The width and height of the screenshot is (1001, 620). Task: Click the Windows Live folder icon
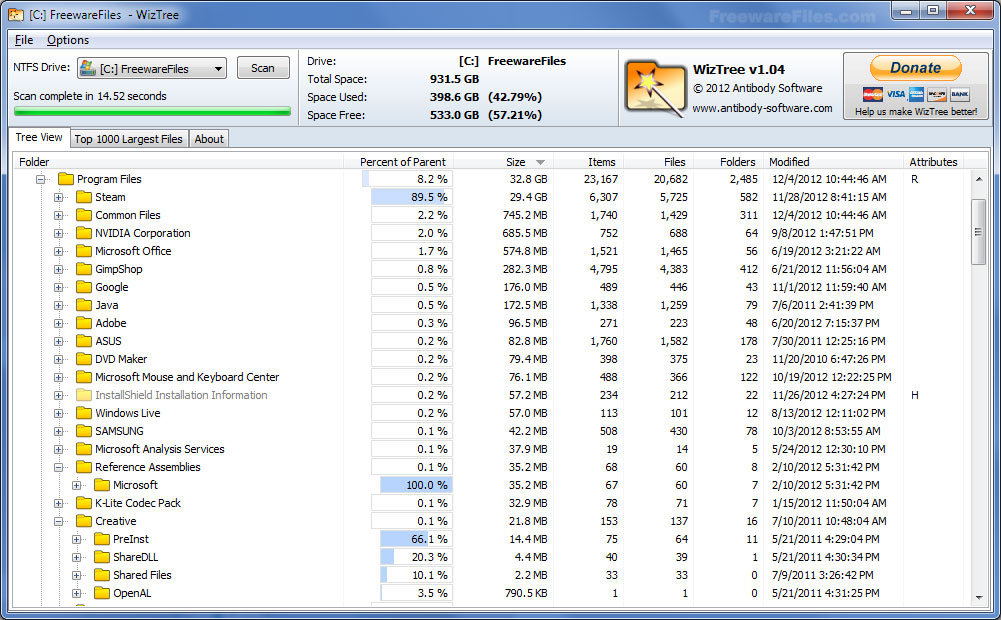coord(84,413)
